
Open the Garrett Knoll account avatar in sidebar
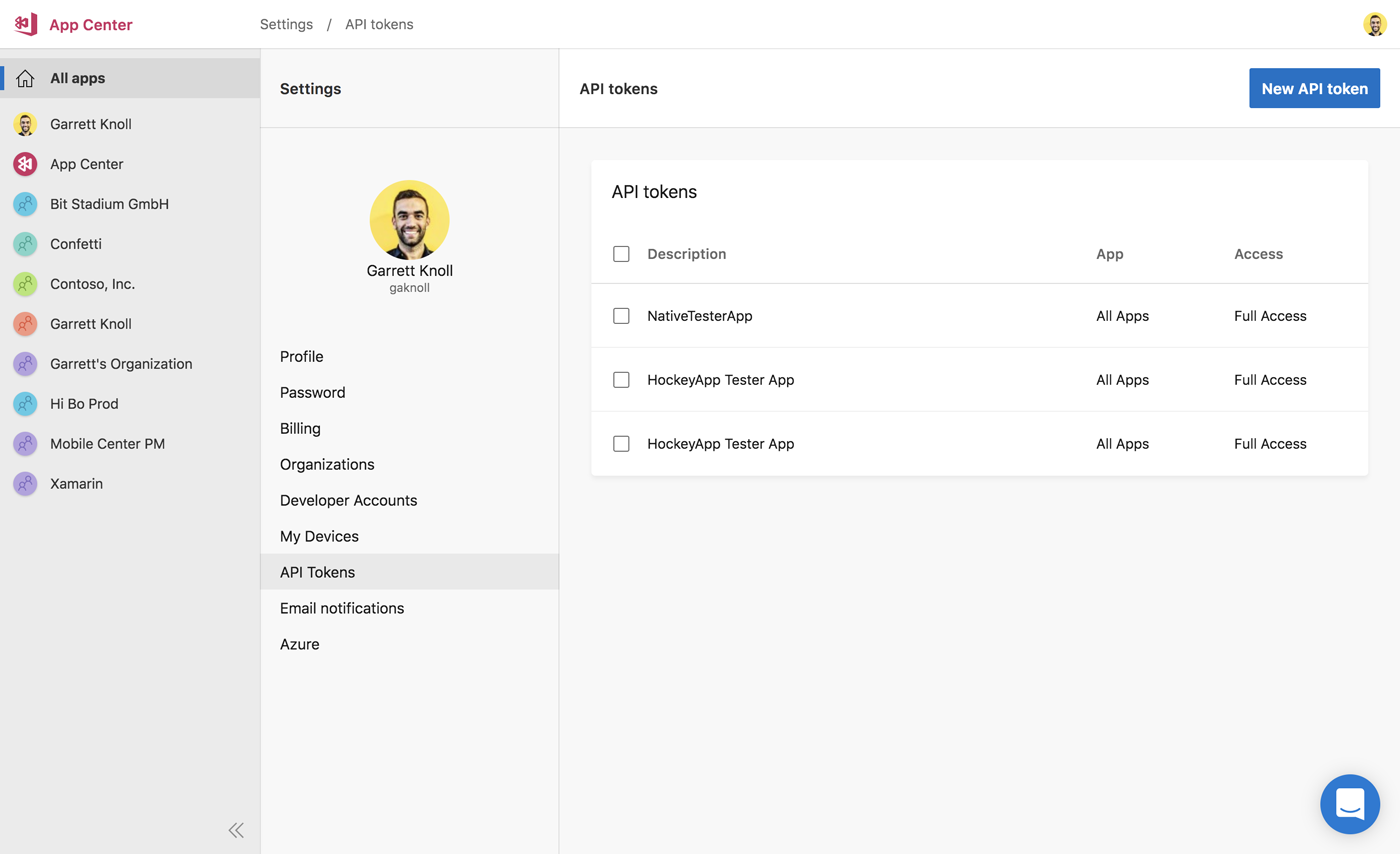24,124
